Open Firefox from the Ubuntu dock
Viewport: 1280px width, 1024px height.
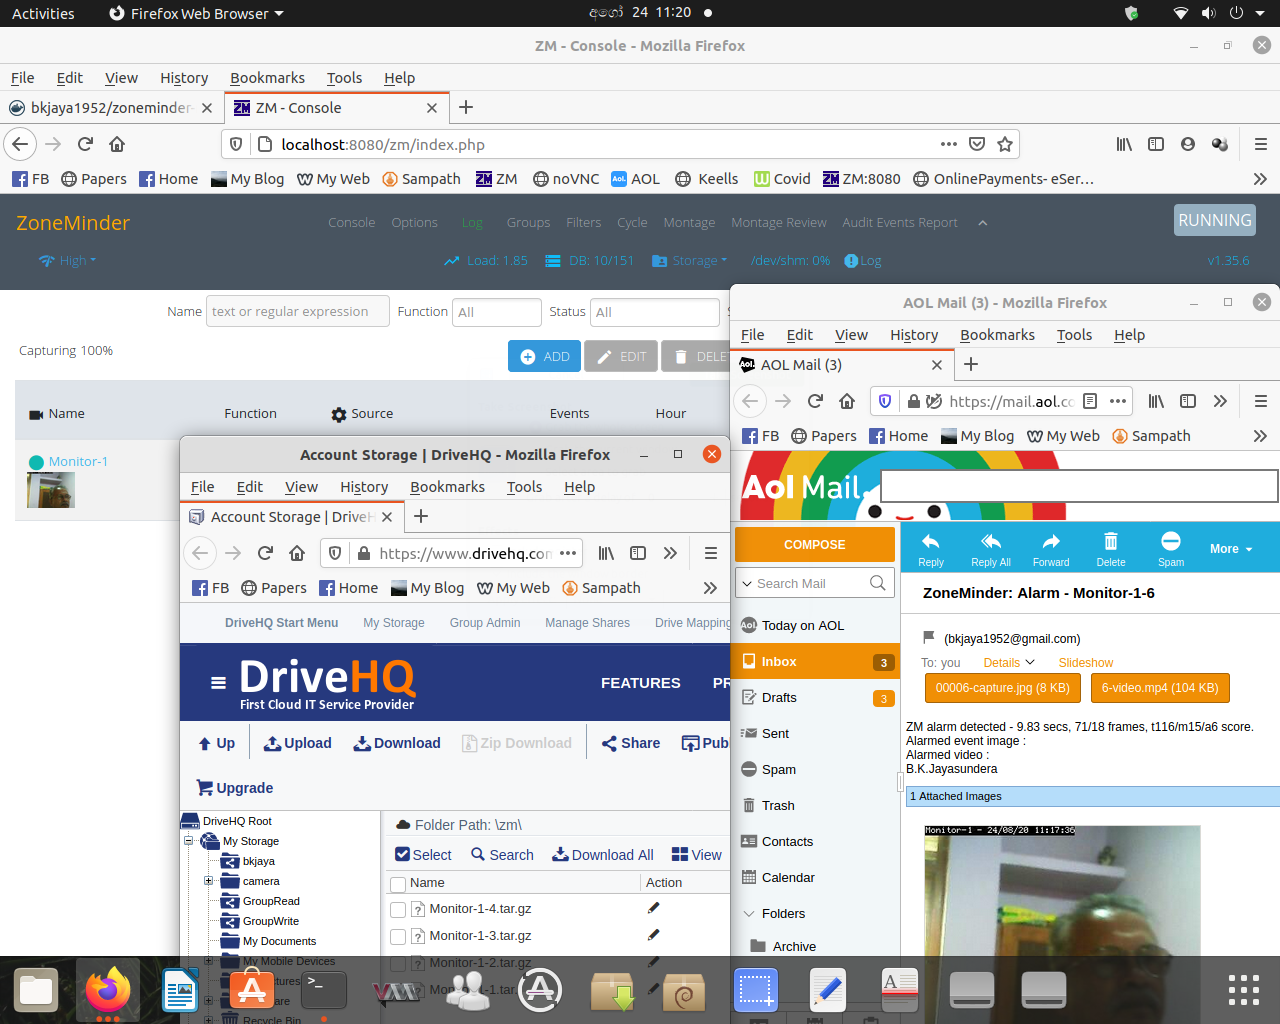108,991
